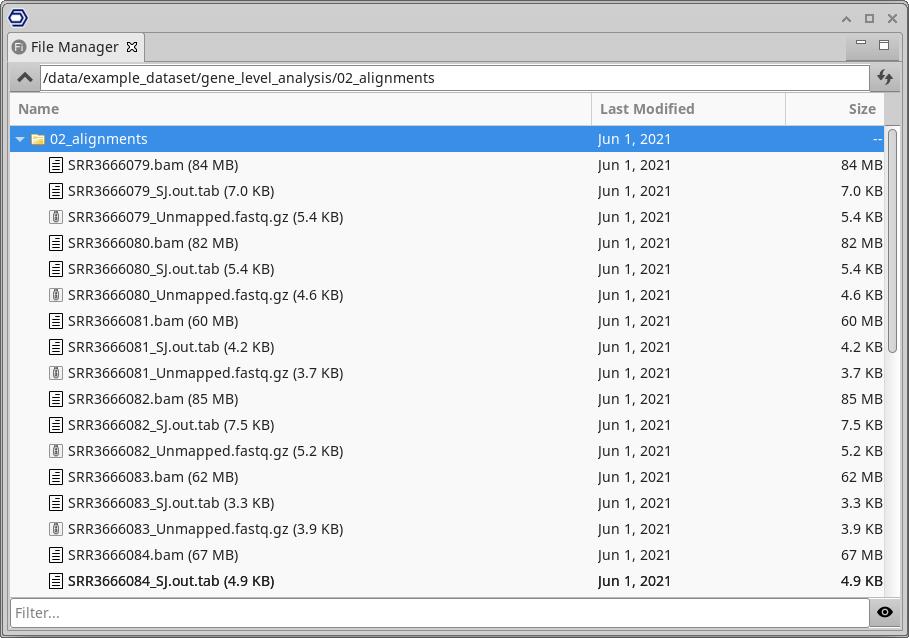Click file icon of SRR3666079.bam
Viewport: 909px width, 638px height.
pos(56,165)
